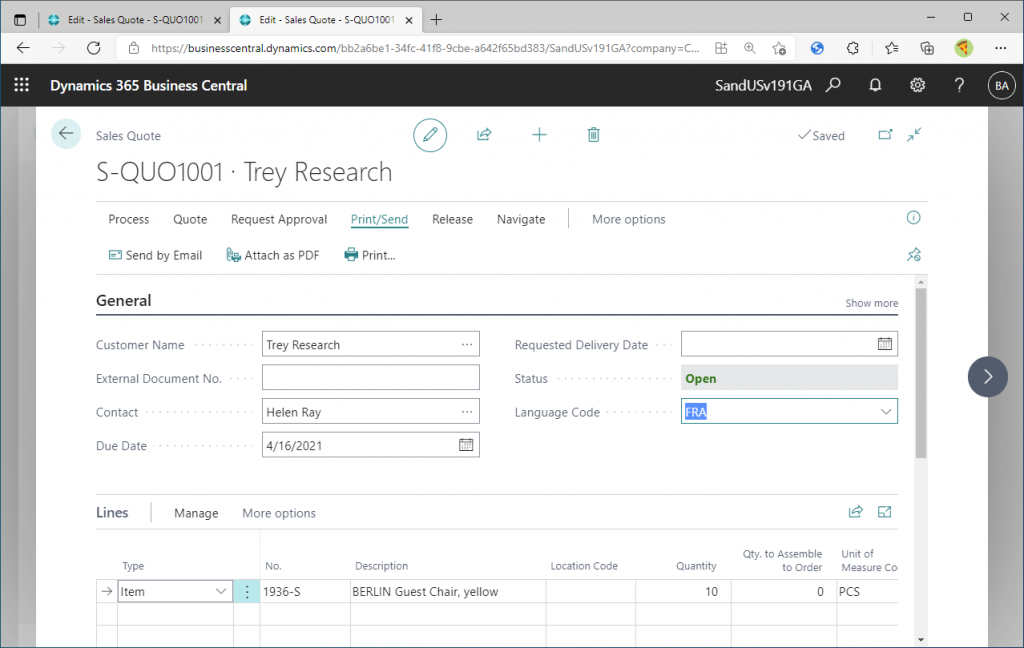Open the Contact lookup ellipsis
The width and height of the screenshot is (1024, 648).
click(466, 412)
